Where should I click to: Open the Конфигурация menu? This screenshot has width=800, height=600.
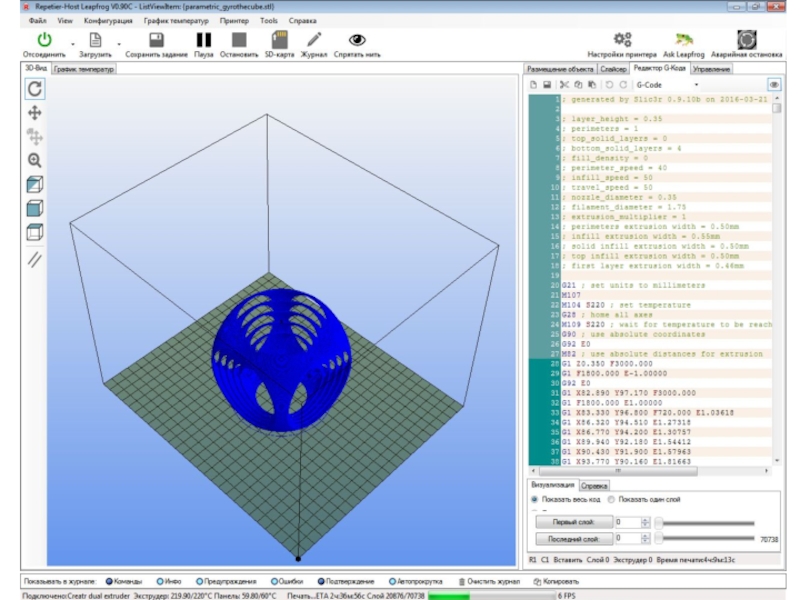tap(108, 20)
